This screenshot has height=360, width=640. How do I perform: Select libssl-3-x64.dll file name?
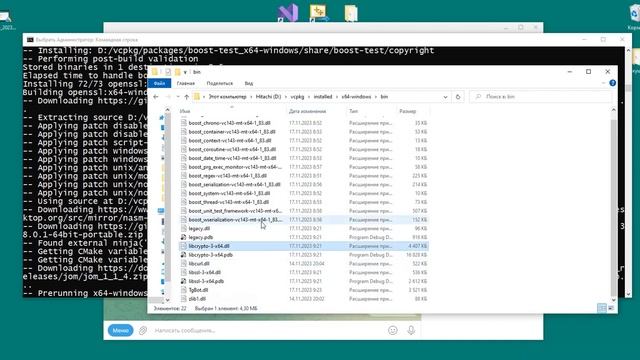pos(205,272)
